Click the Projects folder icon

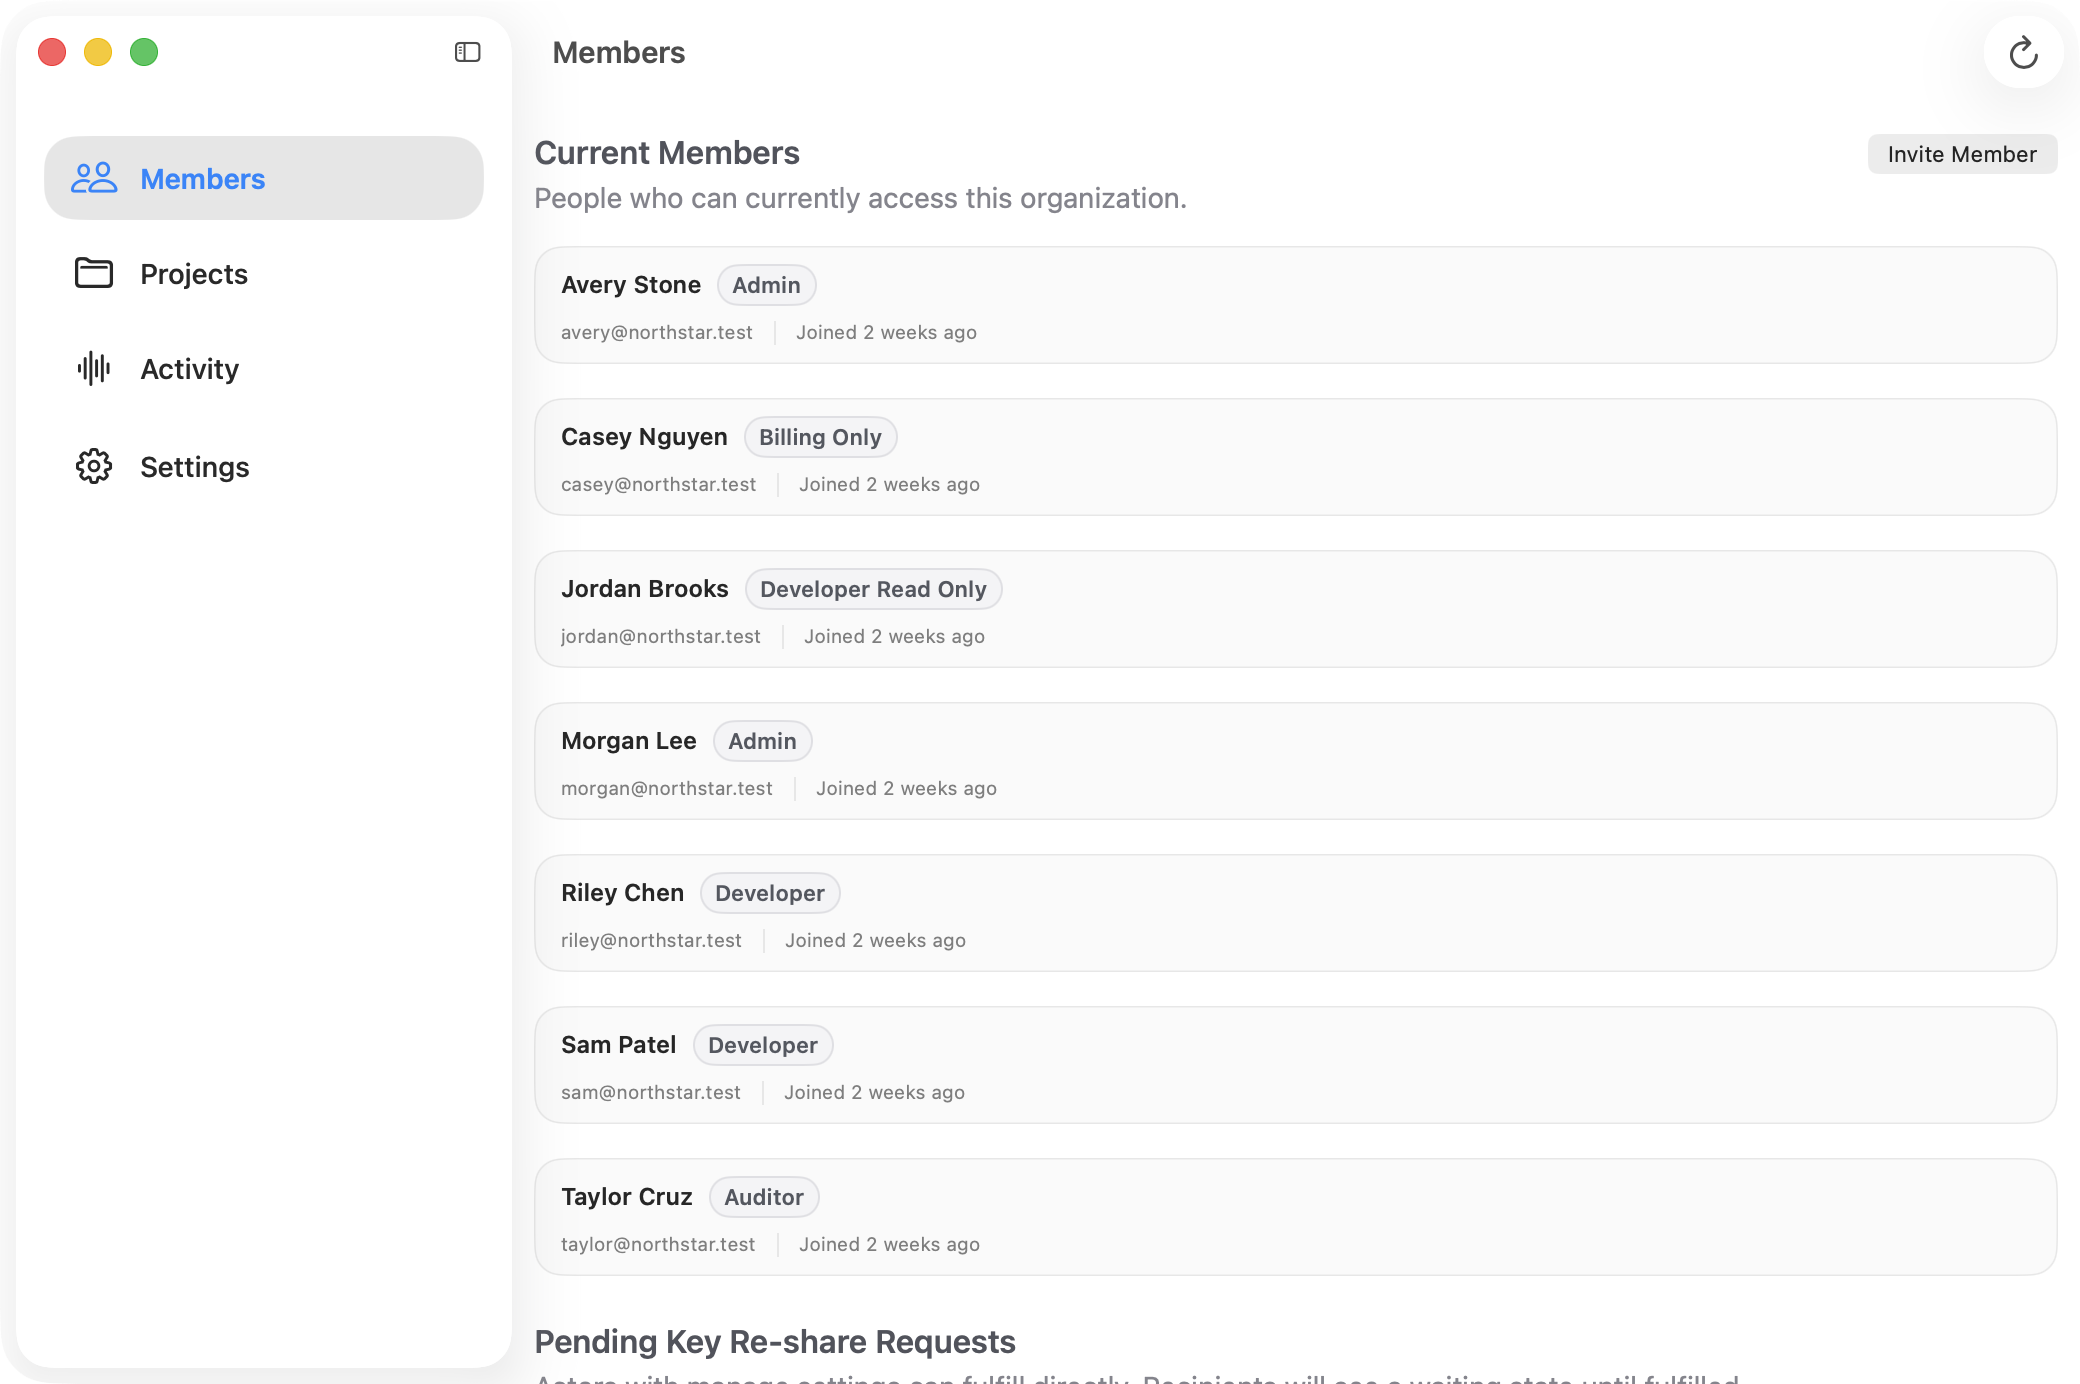(93, 273)
